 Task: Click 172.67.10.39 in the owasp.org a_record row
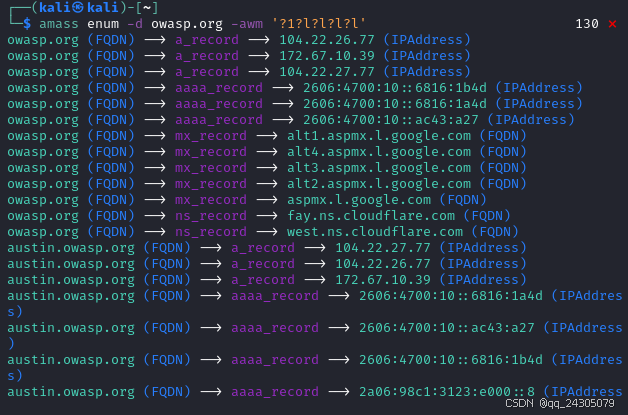pos(327,56)
